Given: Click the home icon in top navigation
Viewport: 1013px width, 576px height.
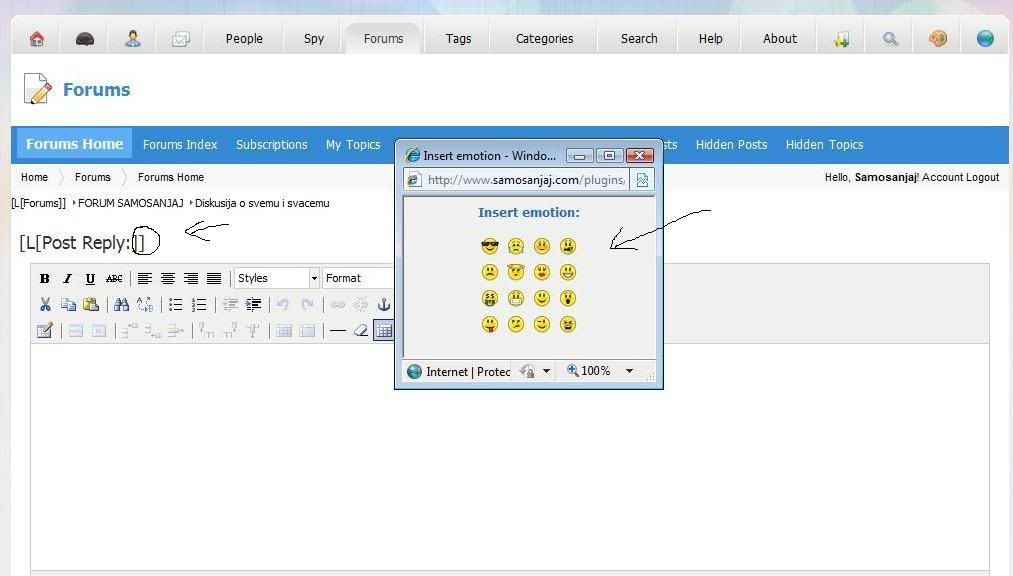Looking at the screenshot, I should (x=37, y=39).
